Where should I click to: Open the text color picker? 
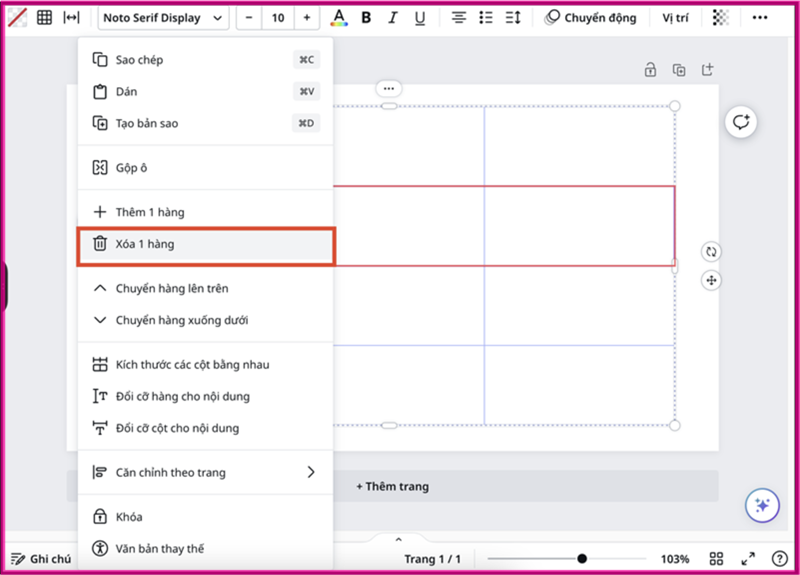tap(339, 18)
